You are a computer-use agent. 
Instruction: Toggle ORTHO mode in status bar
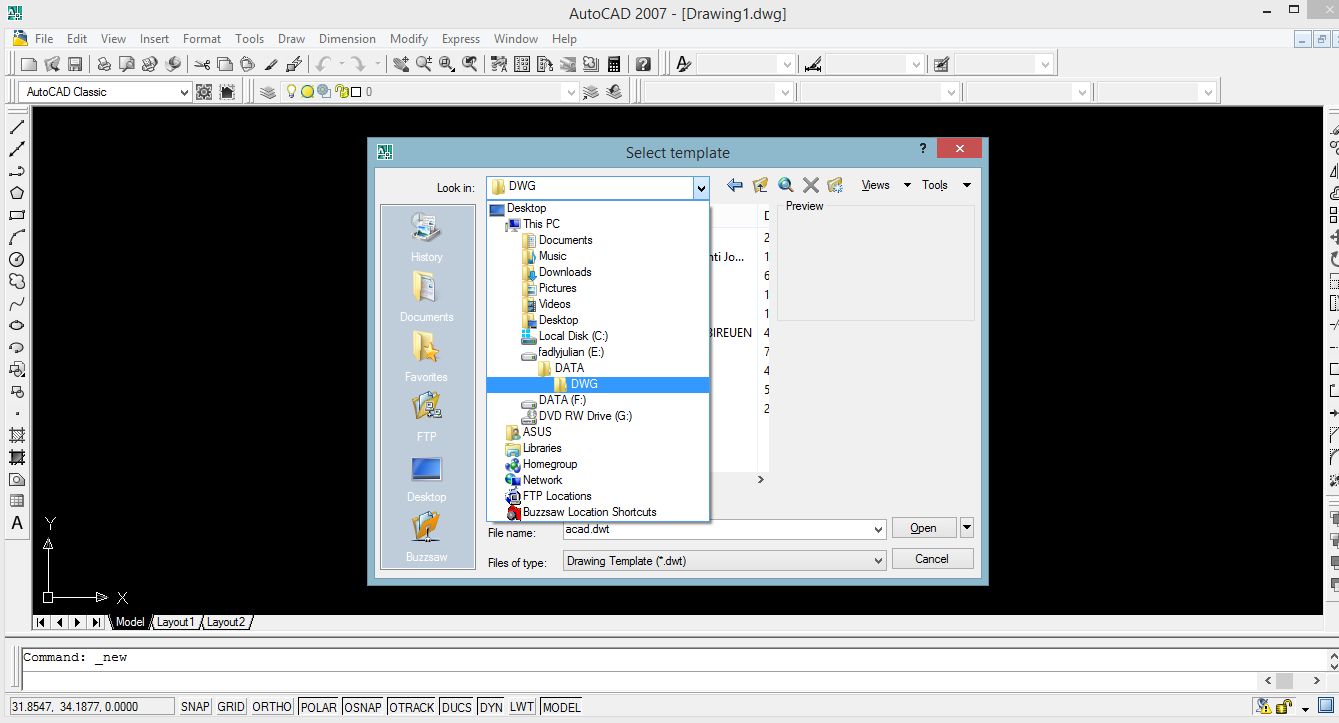point(271,707)
